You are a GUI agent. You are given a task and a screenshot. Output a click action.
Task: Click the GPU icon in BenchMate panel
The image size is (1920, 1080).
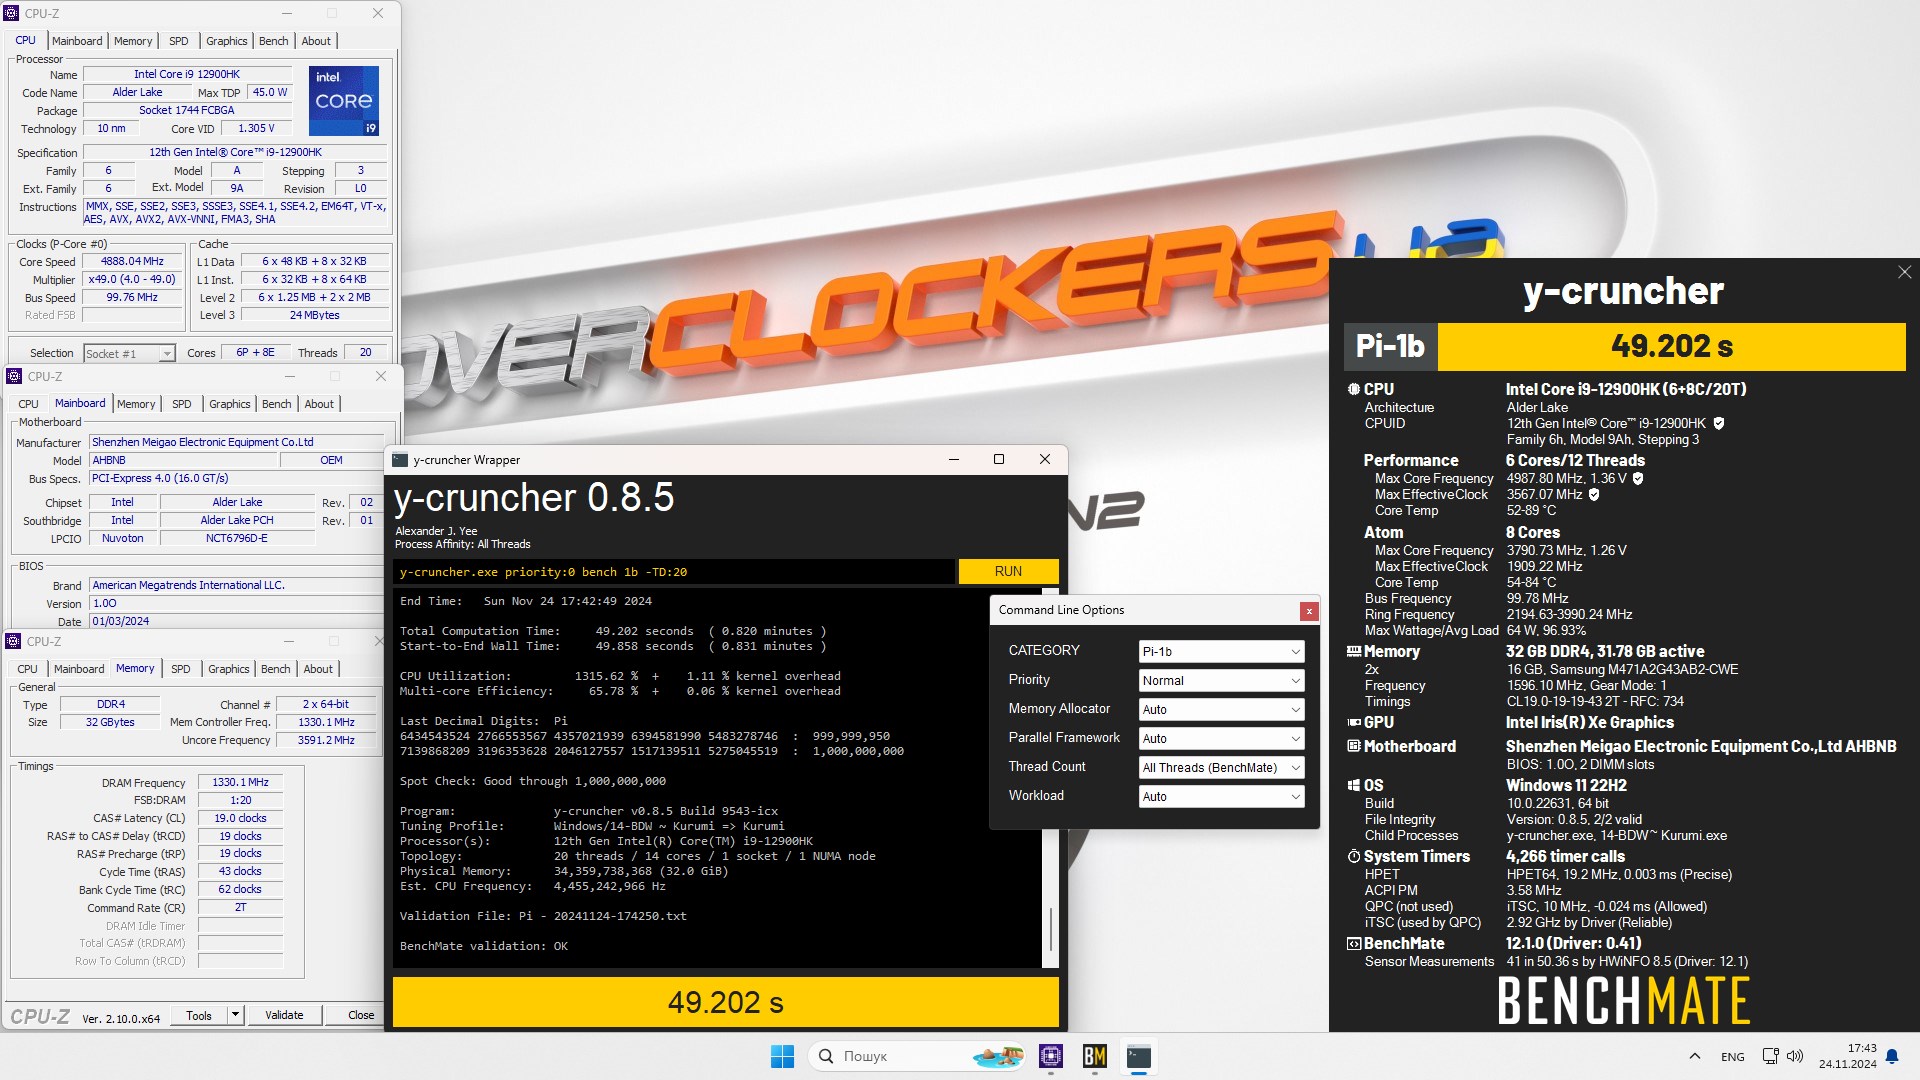1354,722
